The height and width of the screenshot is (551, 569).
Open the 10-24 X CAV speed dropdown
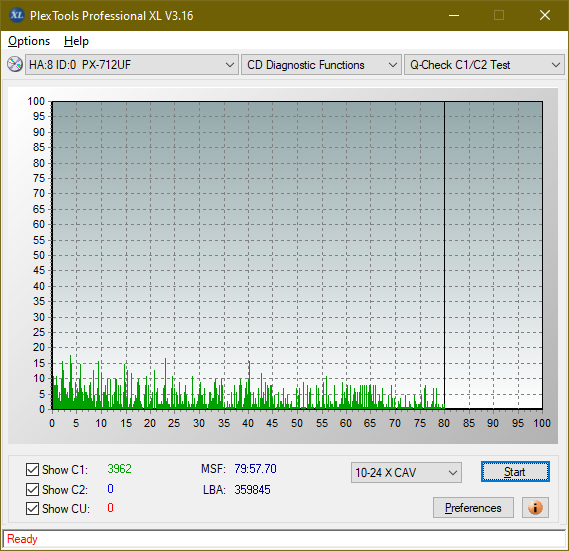(x=406, y=472)
